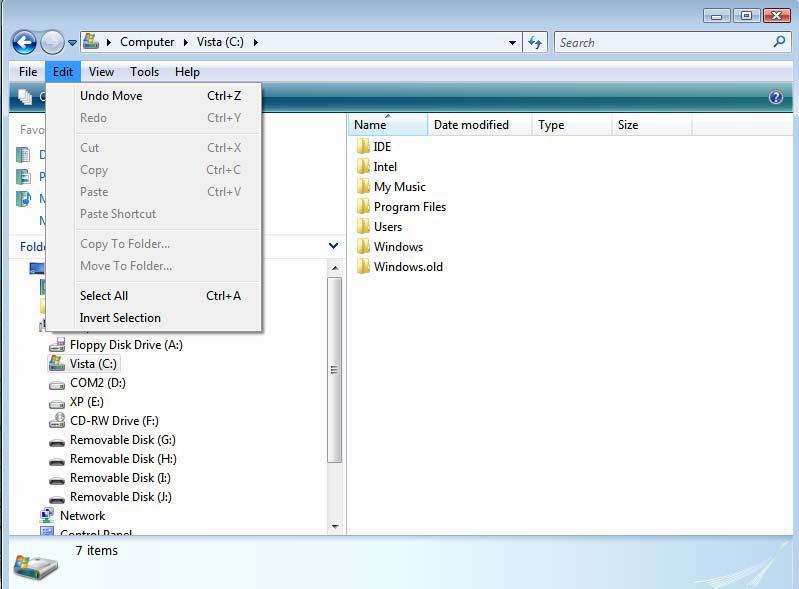Click the magnifier search icon
Screen dimensions: 799x589
pyautogui.click(x=779, y=42)
